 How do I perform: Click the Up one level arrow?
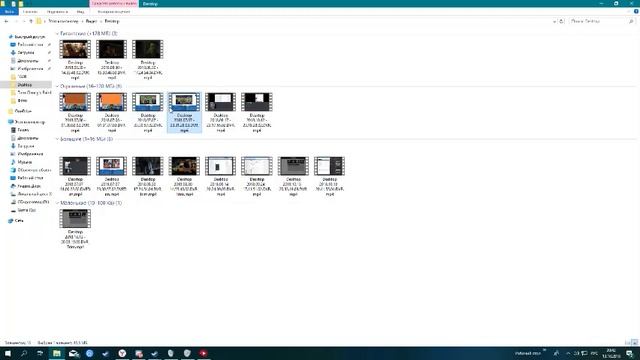click(x=31, y=21)
